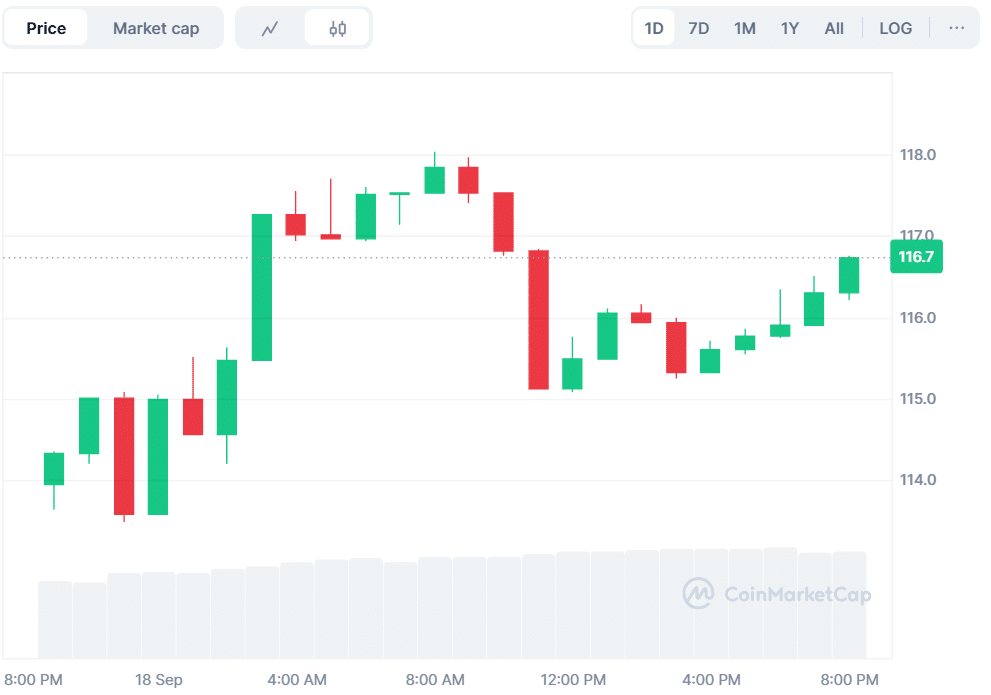Switch to line chart view icon

tap(270, 28)
